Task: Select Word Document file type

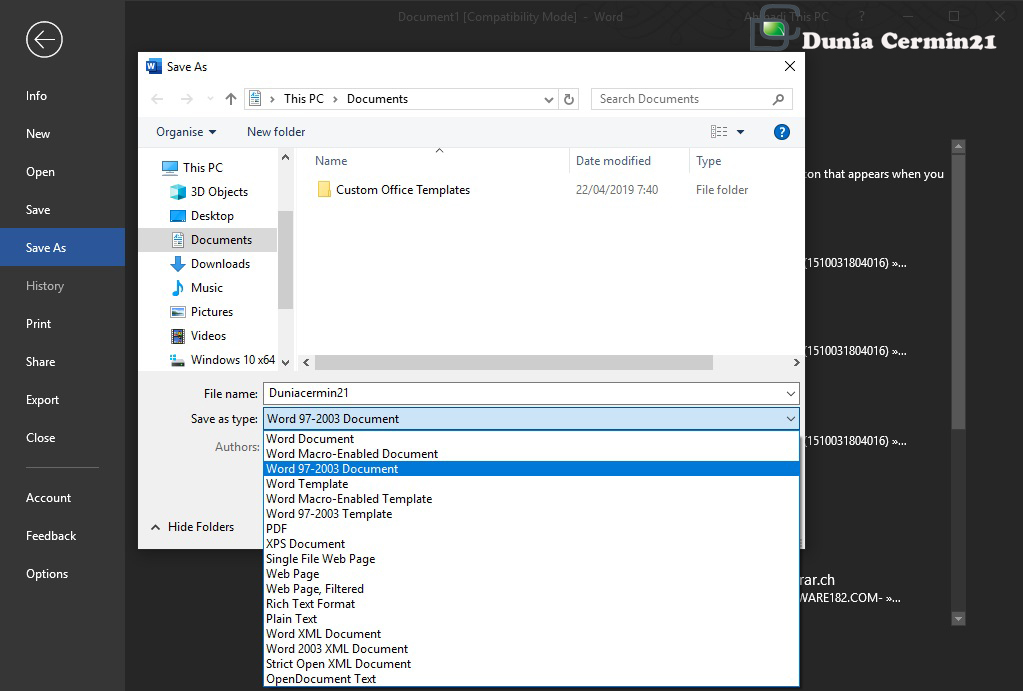Action: click(x=531, y=439)
